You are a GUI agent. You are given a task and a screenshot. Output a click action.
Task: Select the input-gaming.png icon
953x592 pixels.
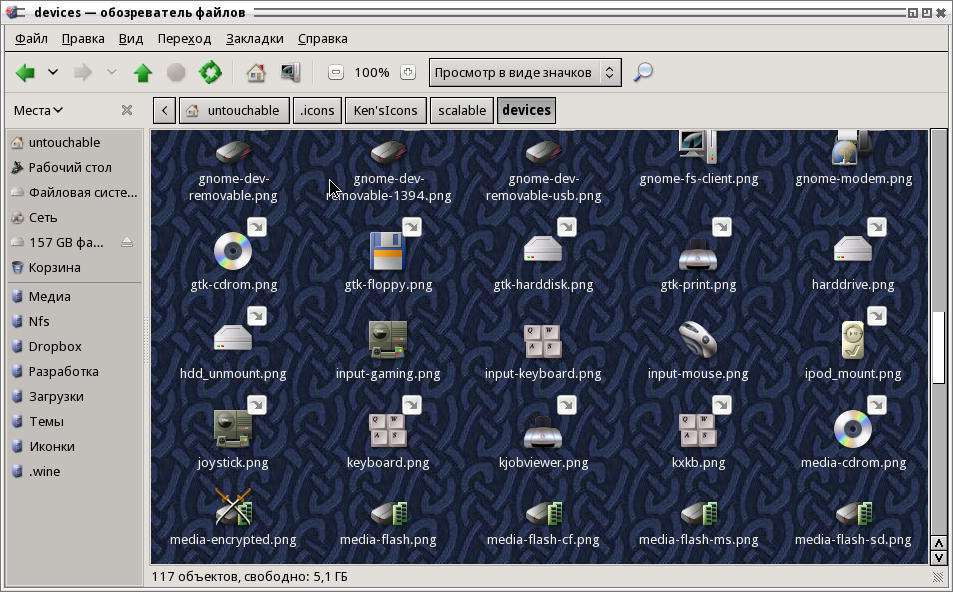(388, 340)
